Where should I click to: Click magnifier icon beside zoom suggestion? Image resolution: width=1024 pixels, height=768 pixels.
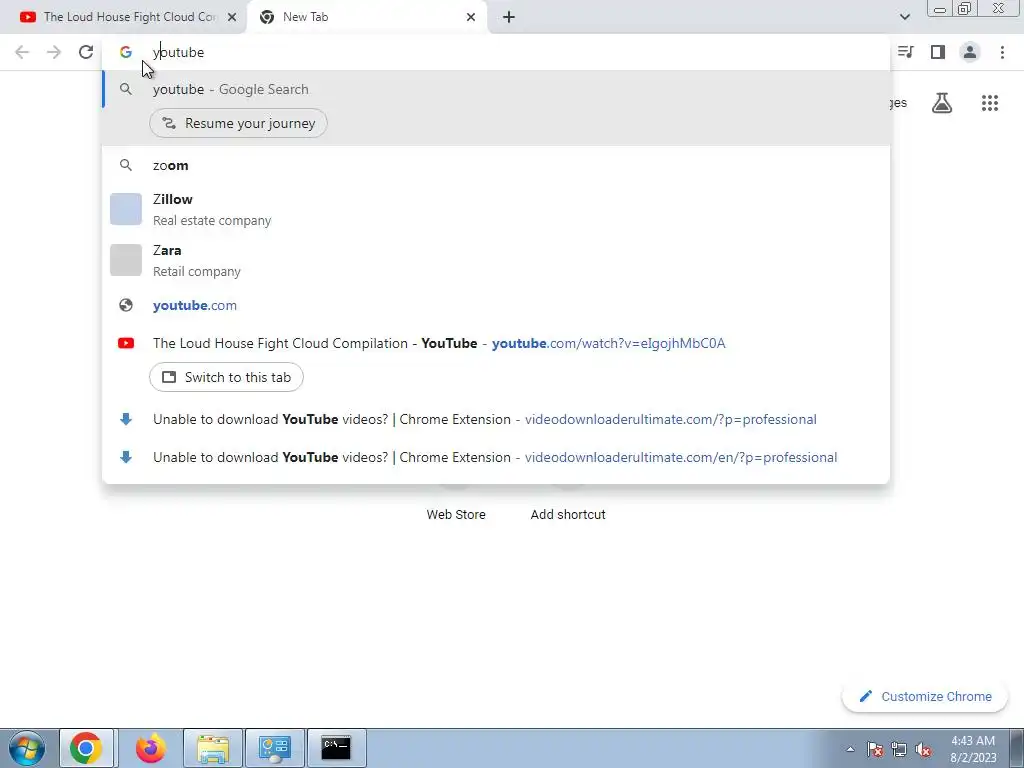[126, 165]
